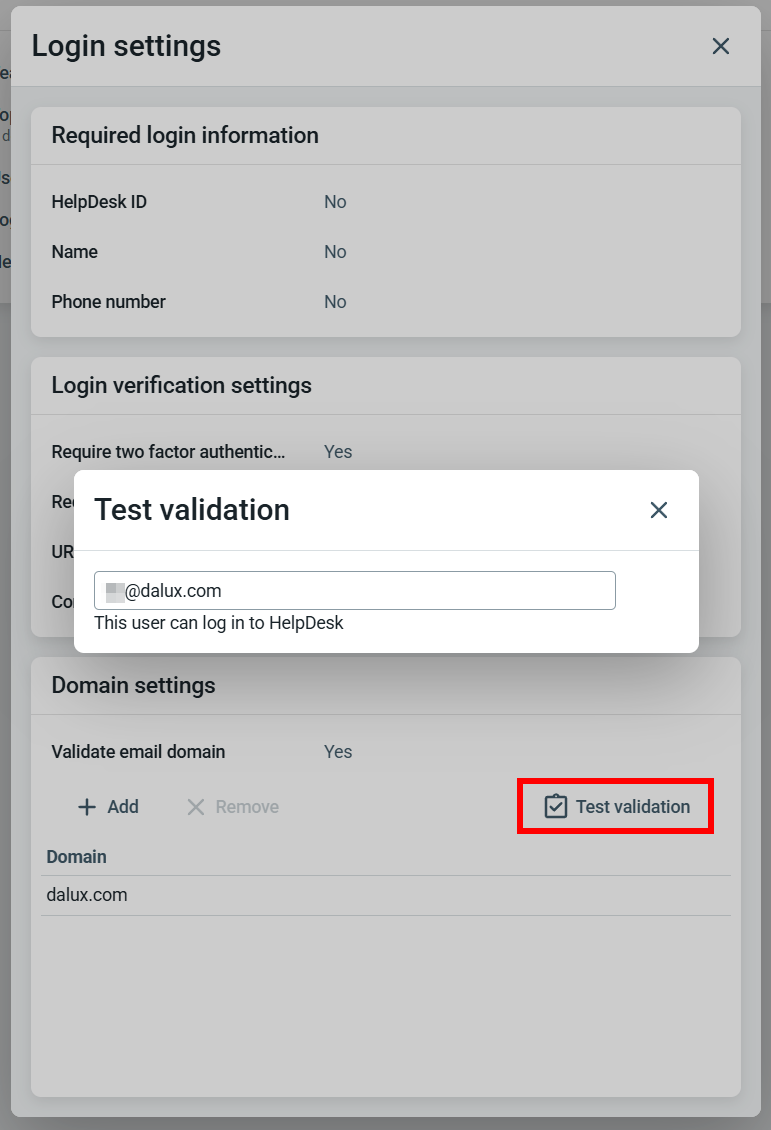Click the X icon on Login settings dialog
This screenshot has width=771, height=1130.
[720, 46]
